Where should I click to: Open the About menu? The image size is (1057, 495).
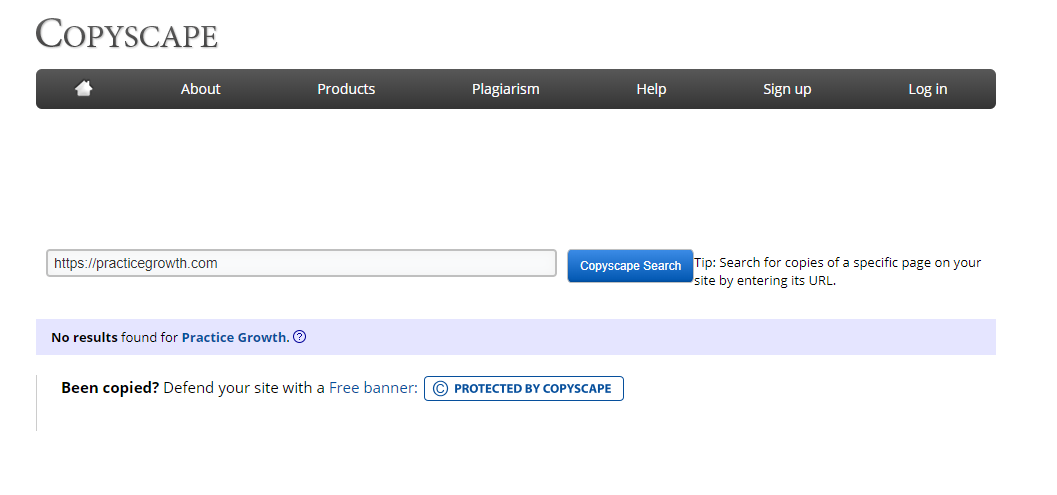pos(200,89)
